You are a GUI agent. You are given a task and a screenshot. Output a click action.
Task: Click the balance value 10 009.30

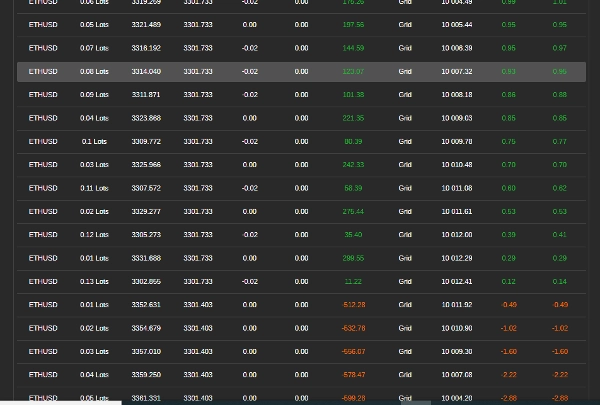tap(456, 351)
